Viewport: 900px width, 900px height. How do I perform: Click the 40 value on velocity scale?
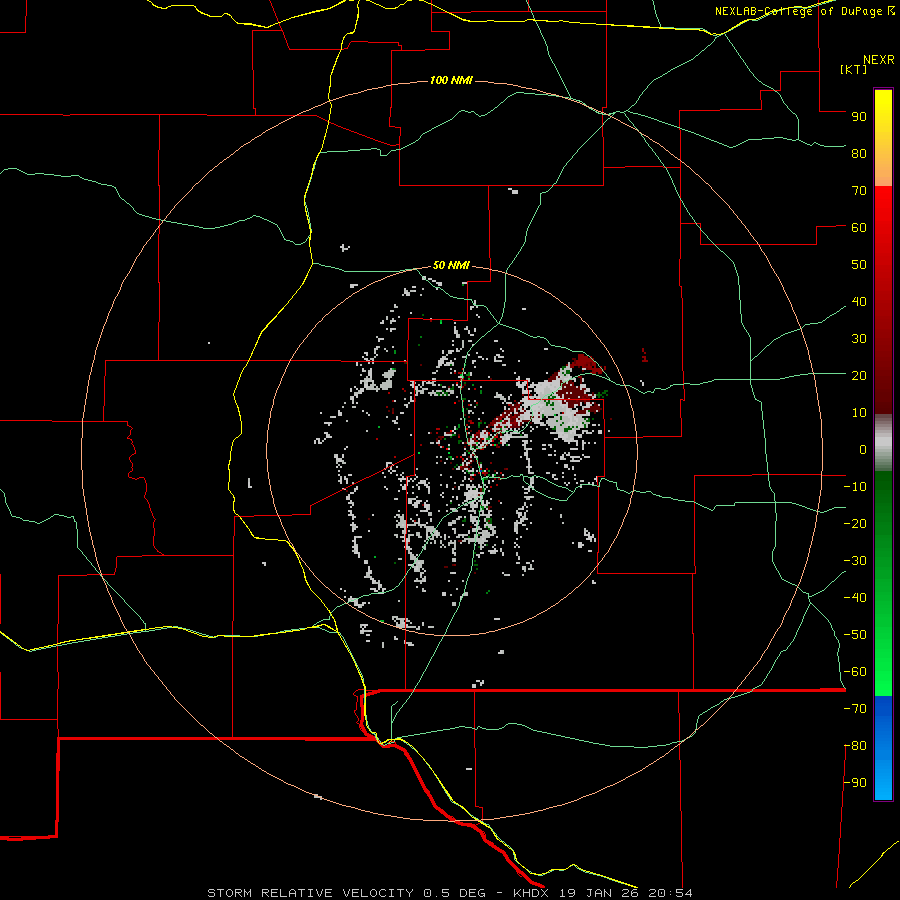859,301
